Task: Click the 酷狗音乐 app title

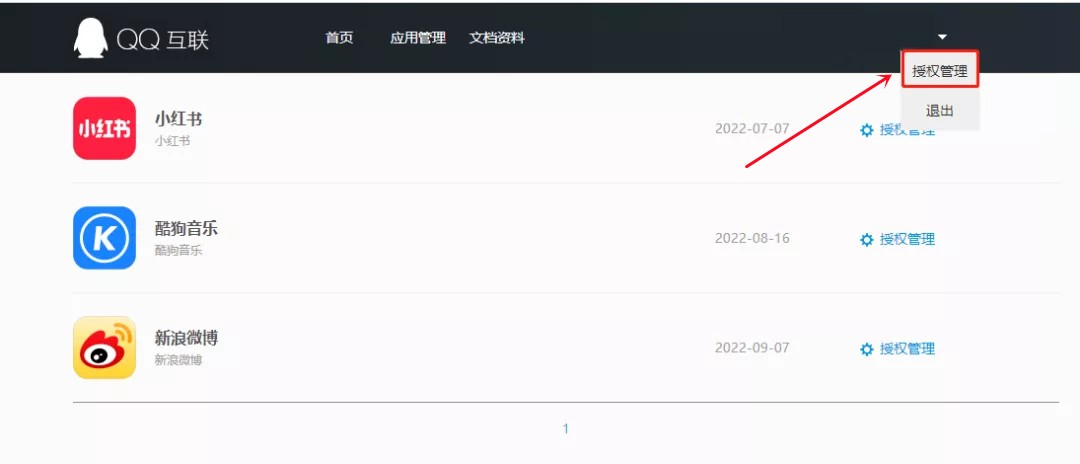Action: pos(186,229)
